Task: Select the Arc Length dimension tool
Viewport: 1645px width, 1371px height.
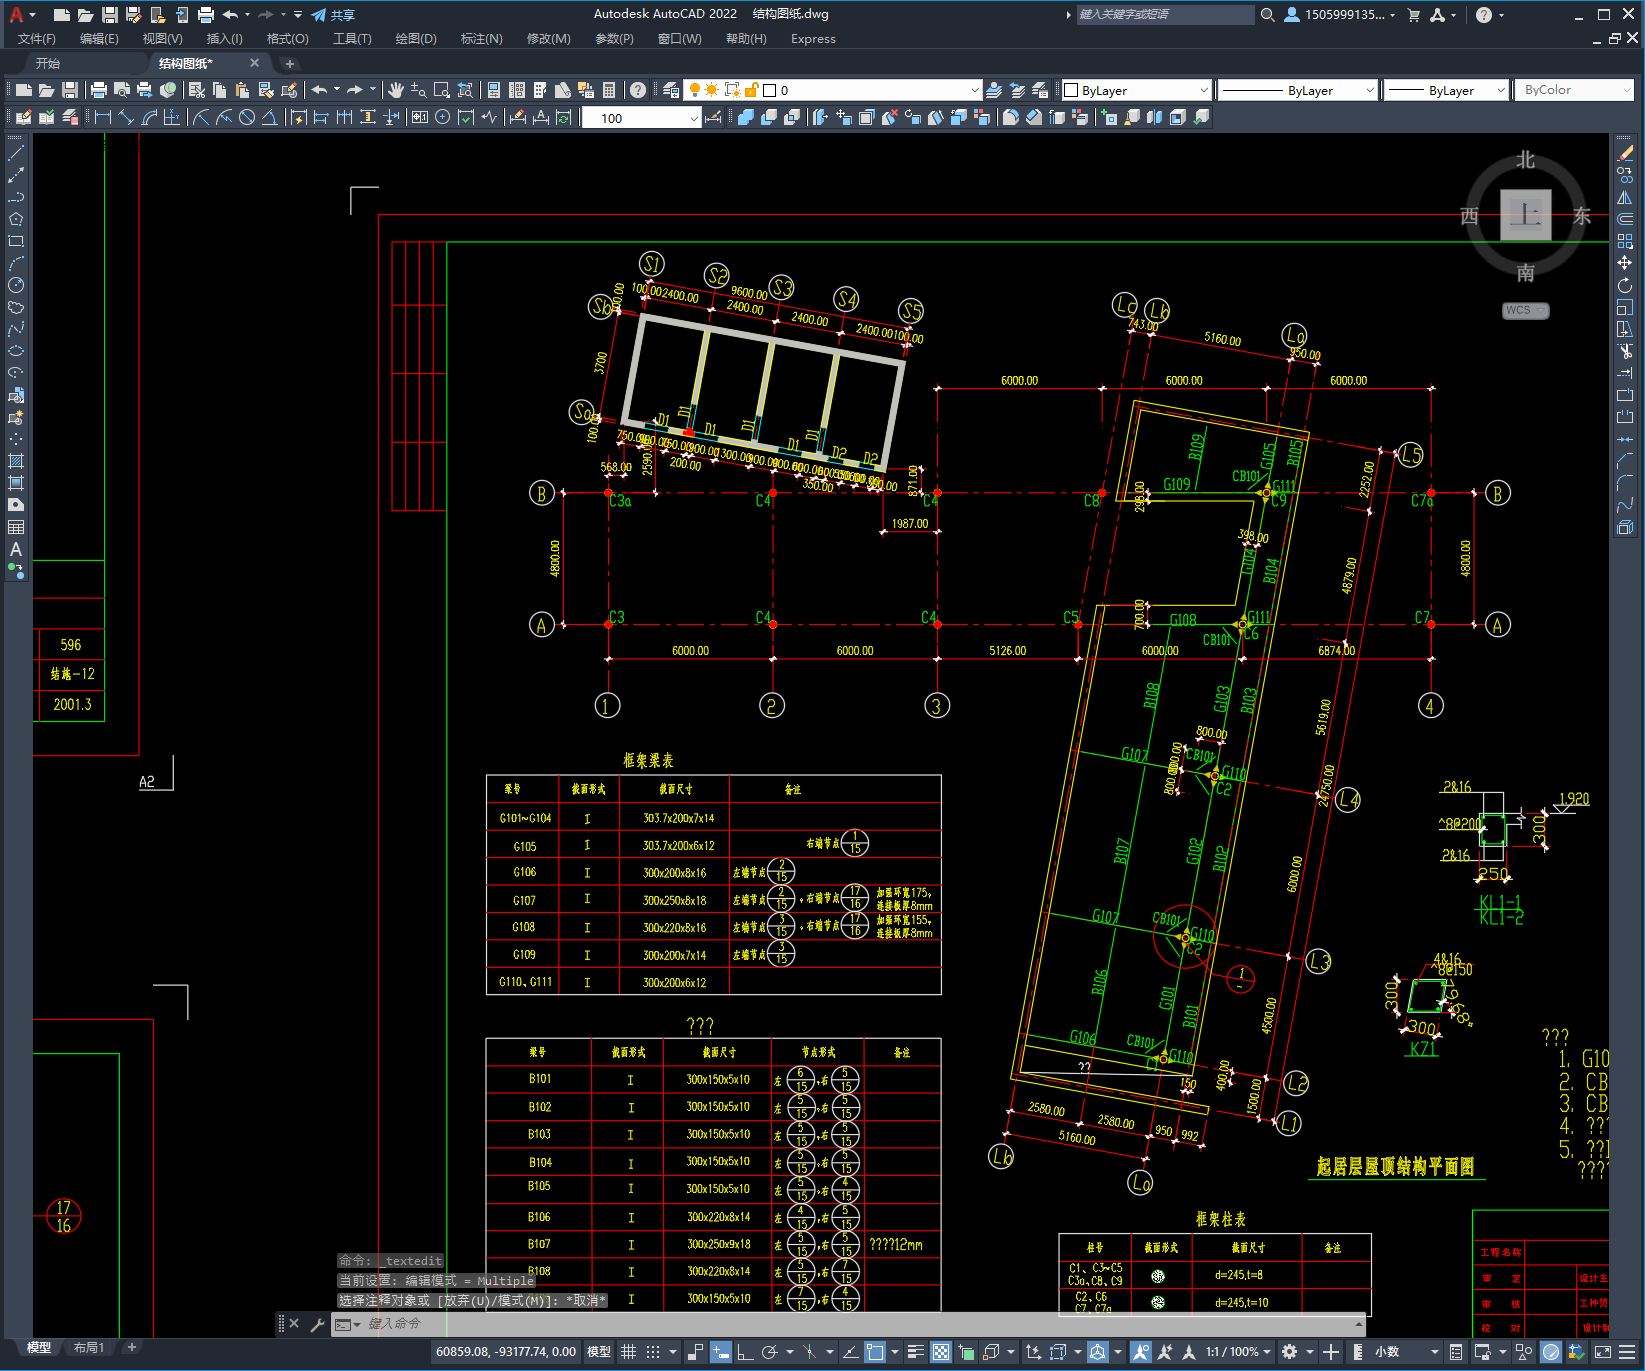Action: click(x=149, y=117)
